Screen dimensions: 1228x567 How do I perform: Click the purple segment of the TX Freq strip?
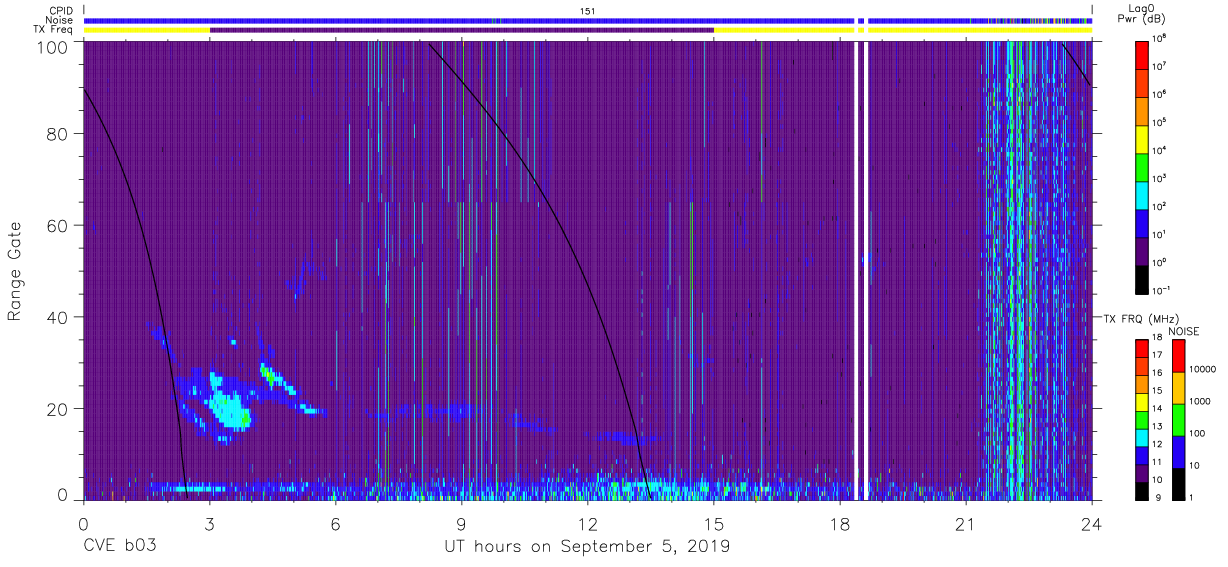(x=462, y=30)
